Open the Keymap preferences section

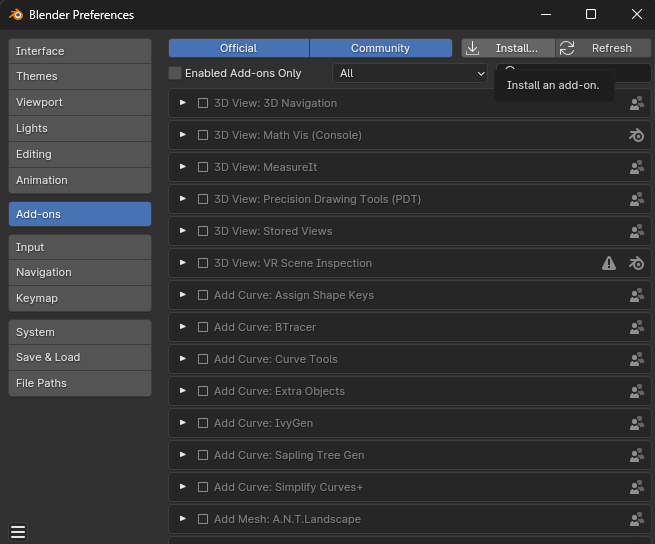pos(80,298)
